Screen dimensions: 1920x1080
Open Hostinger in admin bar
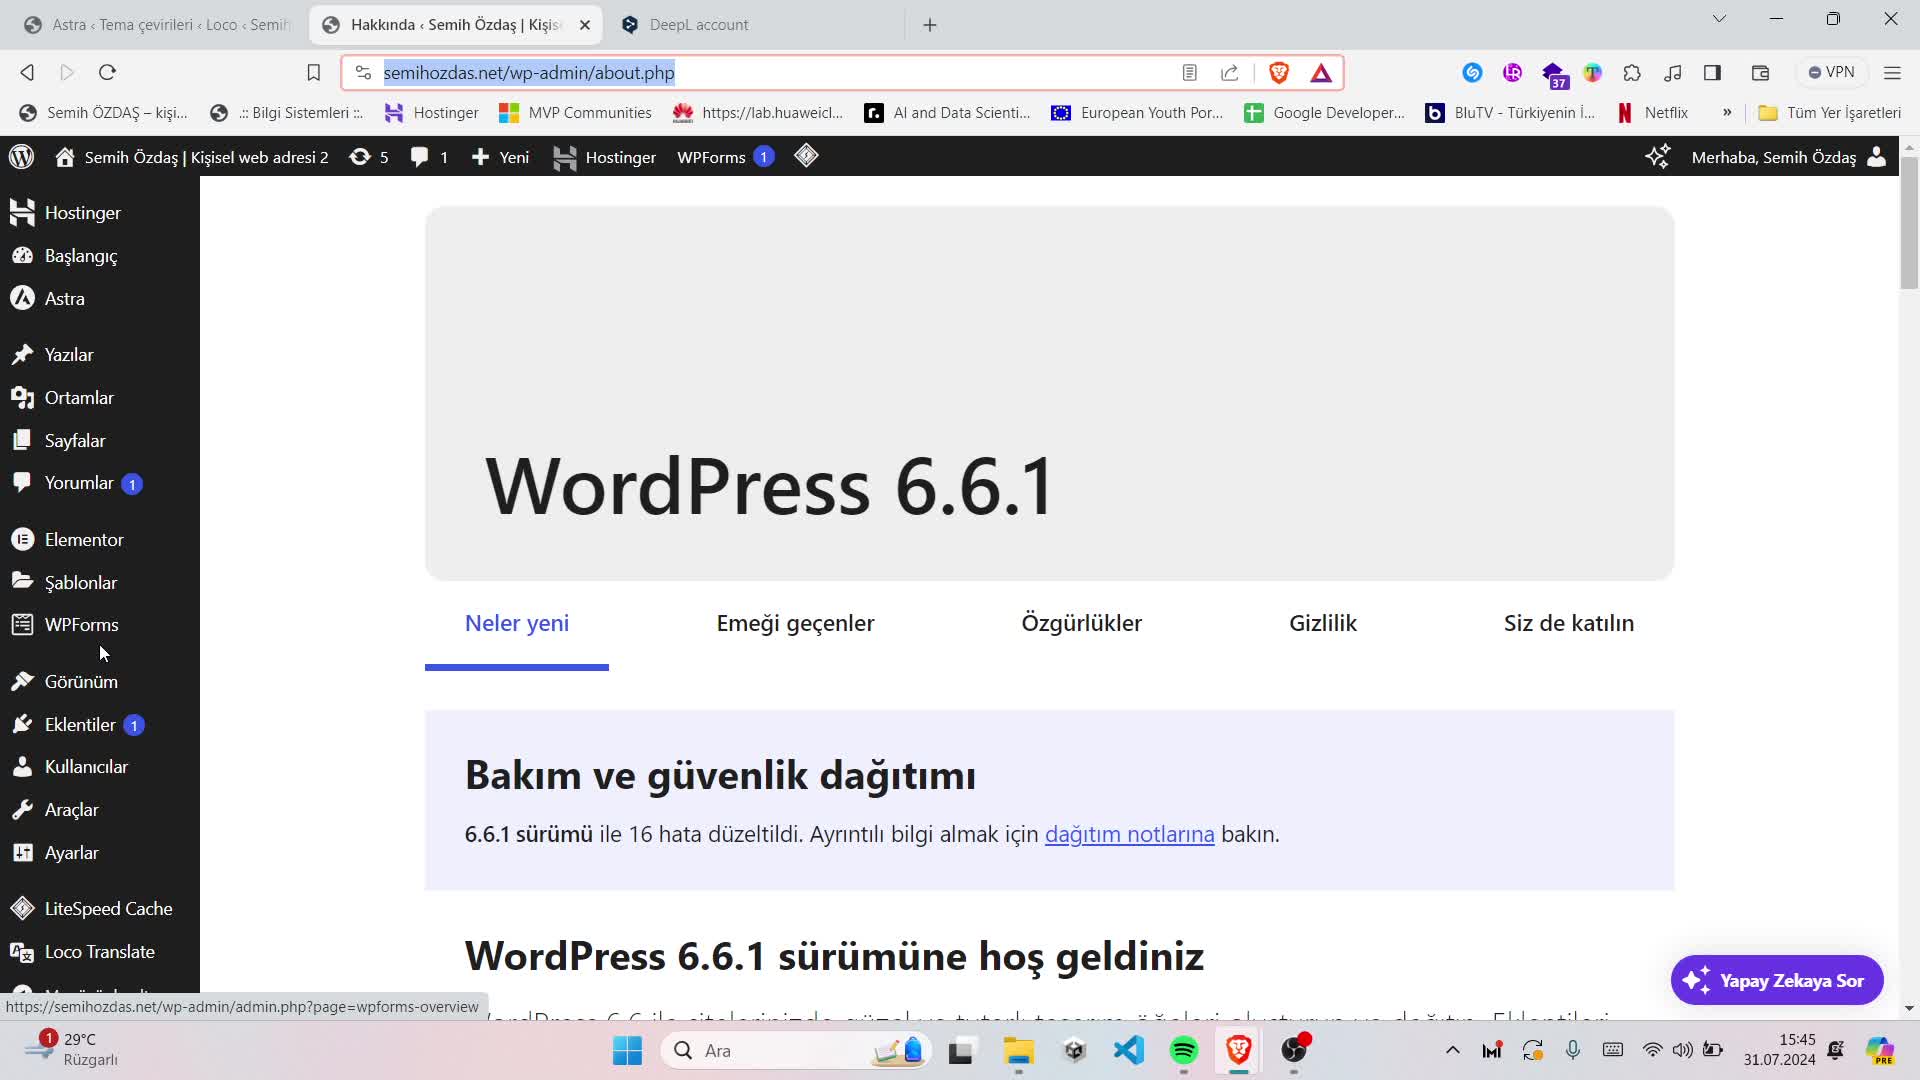coord(605,157)
